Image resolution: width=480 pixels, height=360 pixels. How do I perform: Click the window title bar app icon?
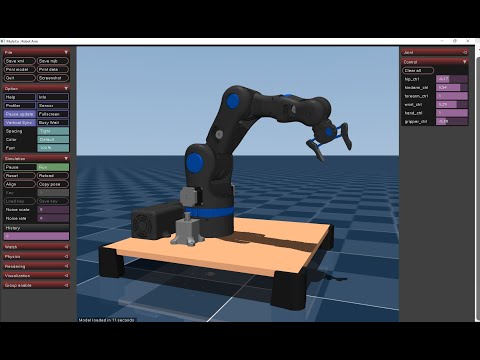[2, 41]
